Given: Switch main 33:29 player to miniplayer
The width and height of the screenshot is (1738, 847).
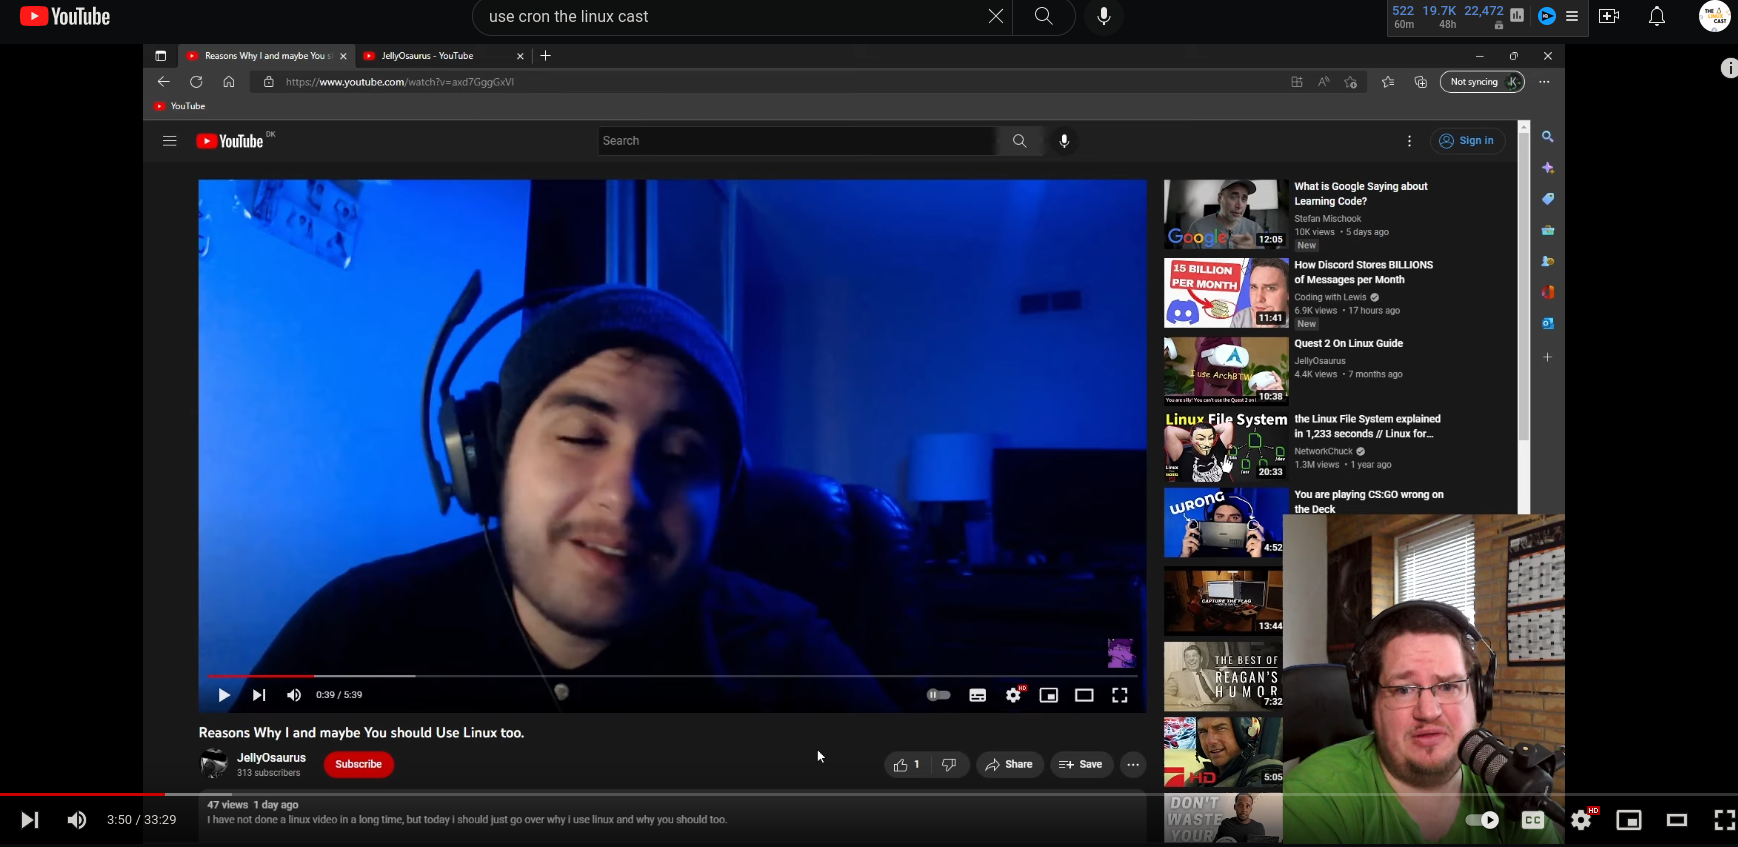Looking at the screenshot, I should pyautogui.click(x=1629, y=820).
